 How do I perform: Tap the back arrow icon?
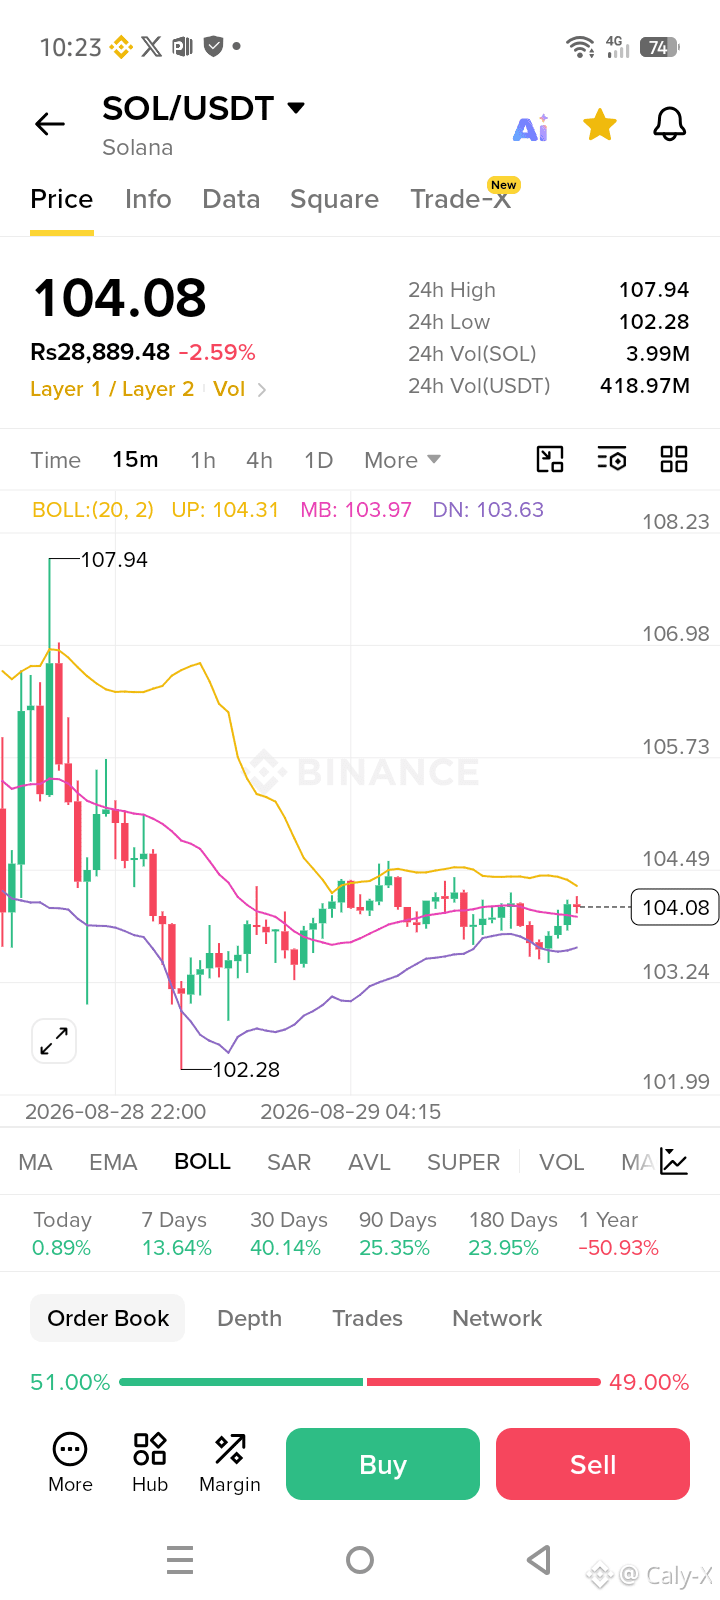[50, 124]
